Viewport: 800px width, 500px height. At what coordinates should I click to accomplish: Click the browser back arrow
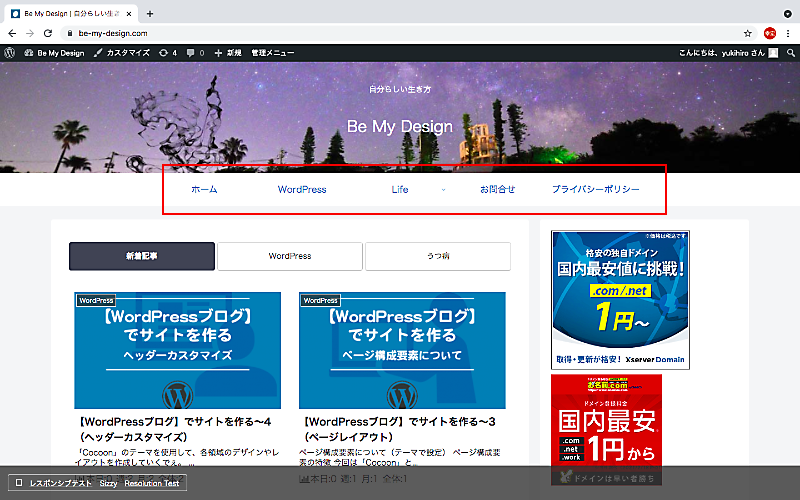point(12,33)
